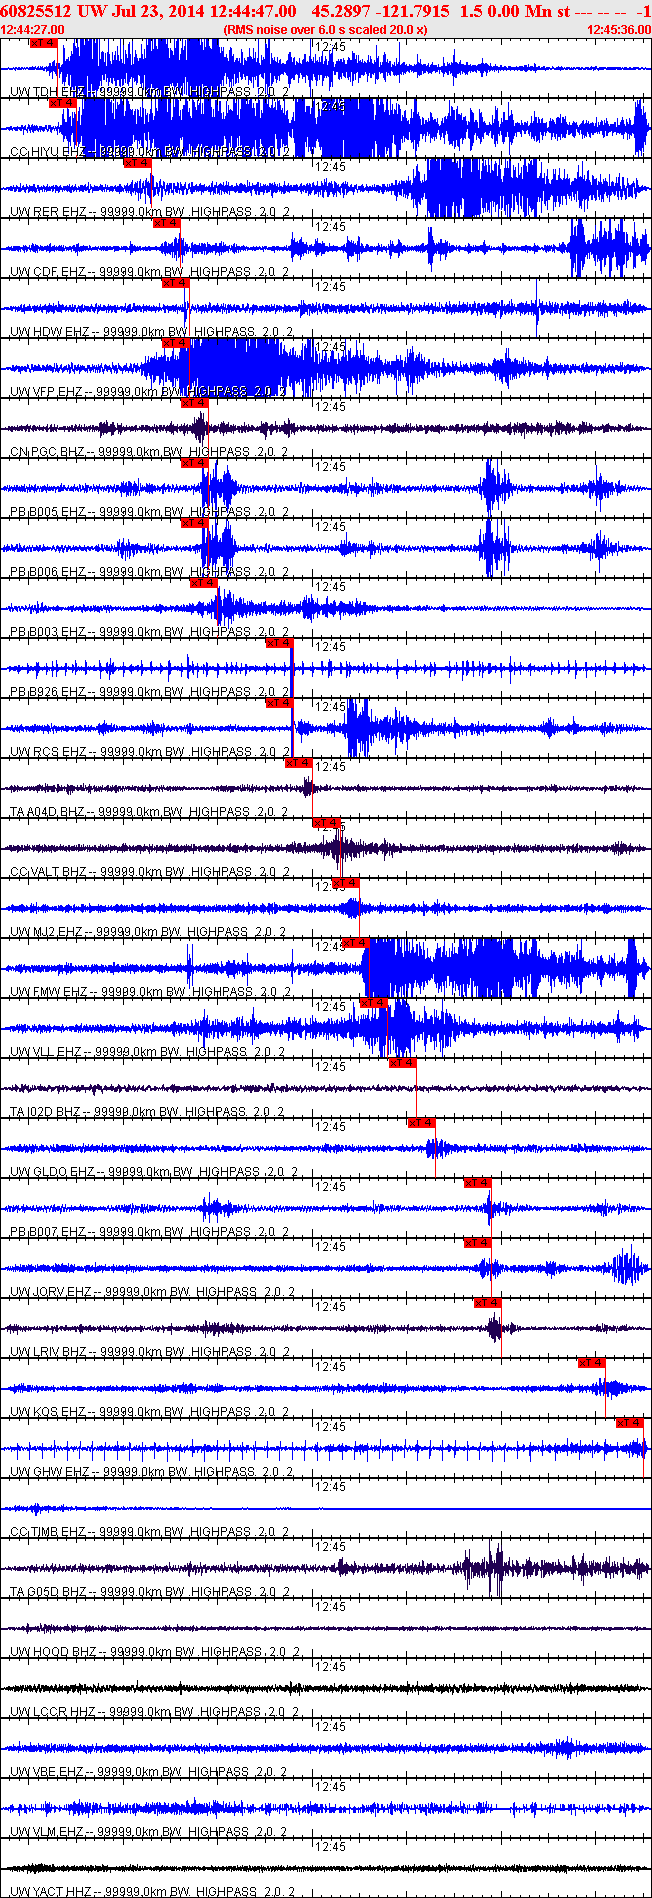652x1898 pixels.
Task: Select the red pick marker on FMW trace
Action: pos(356,943)
